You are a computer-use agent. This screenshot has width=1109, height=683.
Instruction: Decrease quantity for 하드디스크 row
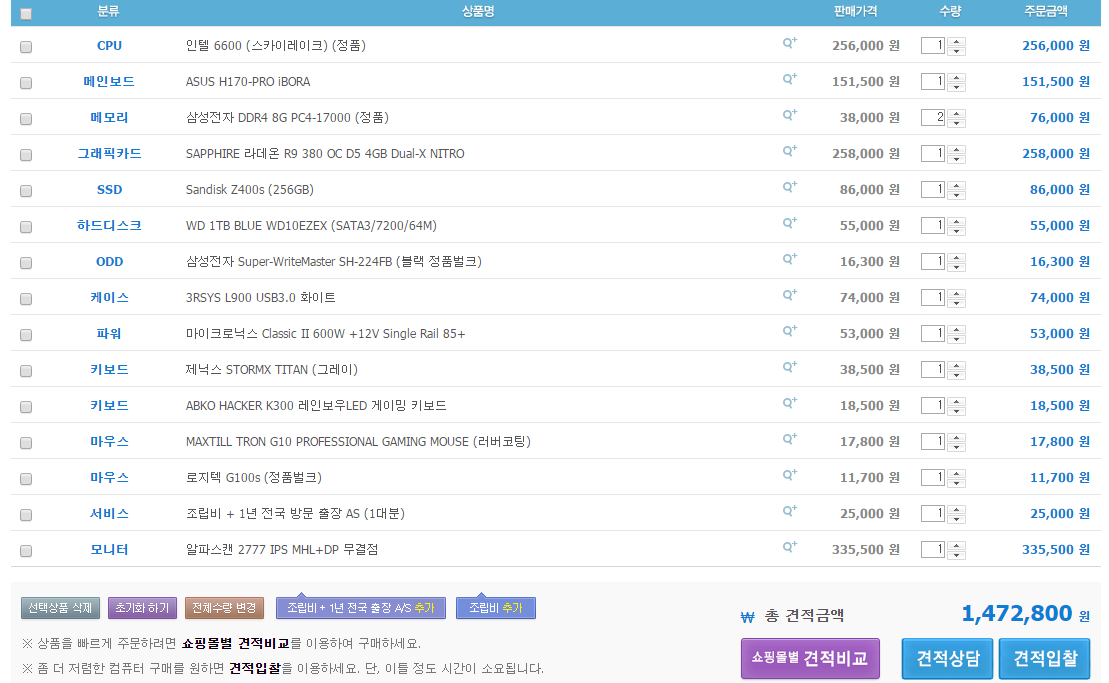956,231
